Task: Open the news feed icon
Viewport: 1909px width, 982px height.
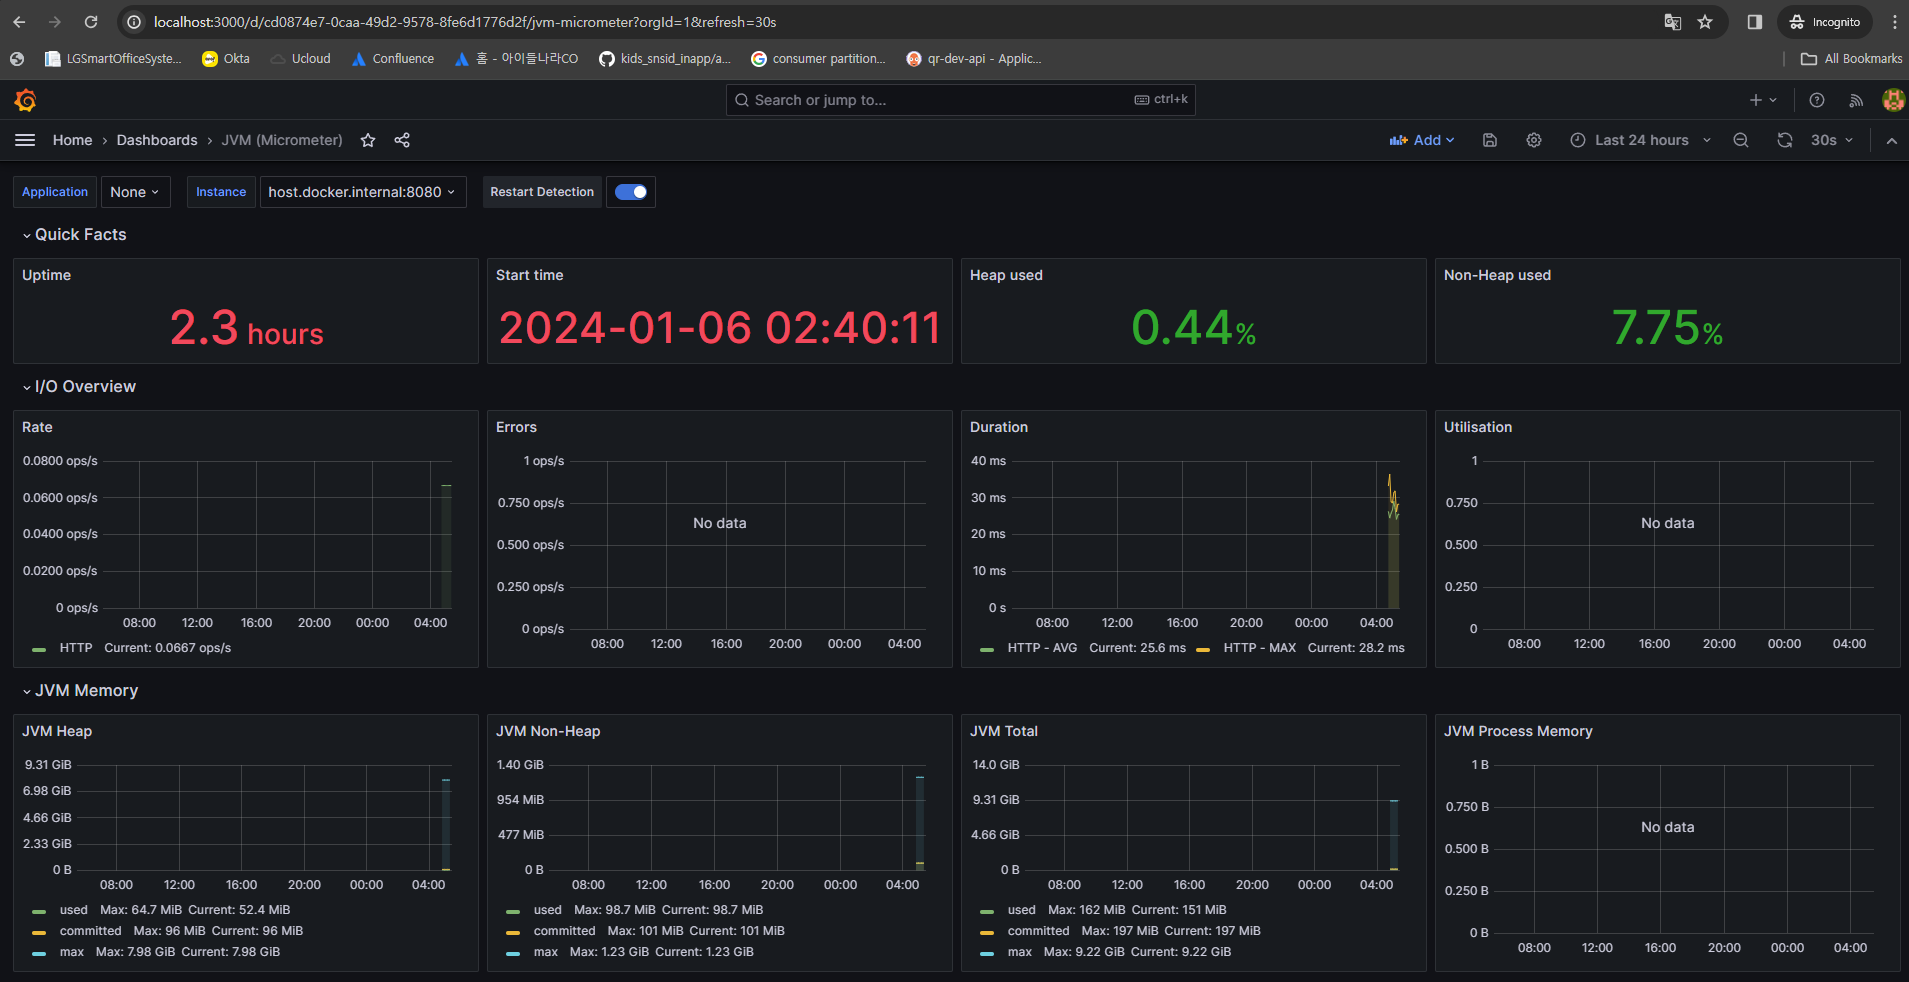Action: pos(1856,100)
